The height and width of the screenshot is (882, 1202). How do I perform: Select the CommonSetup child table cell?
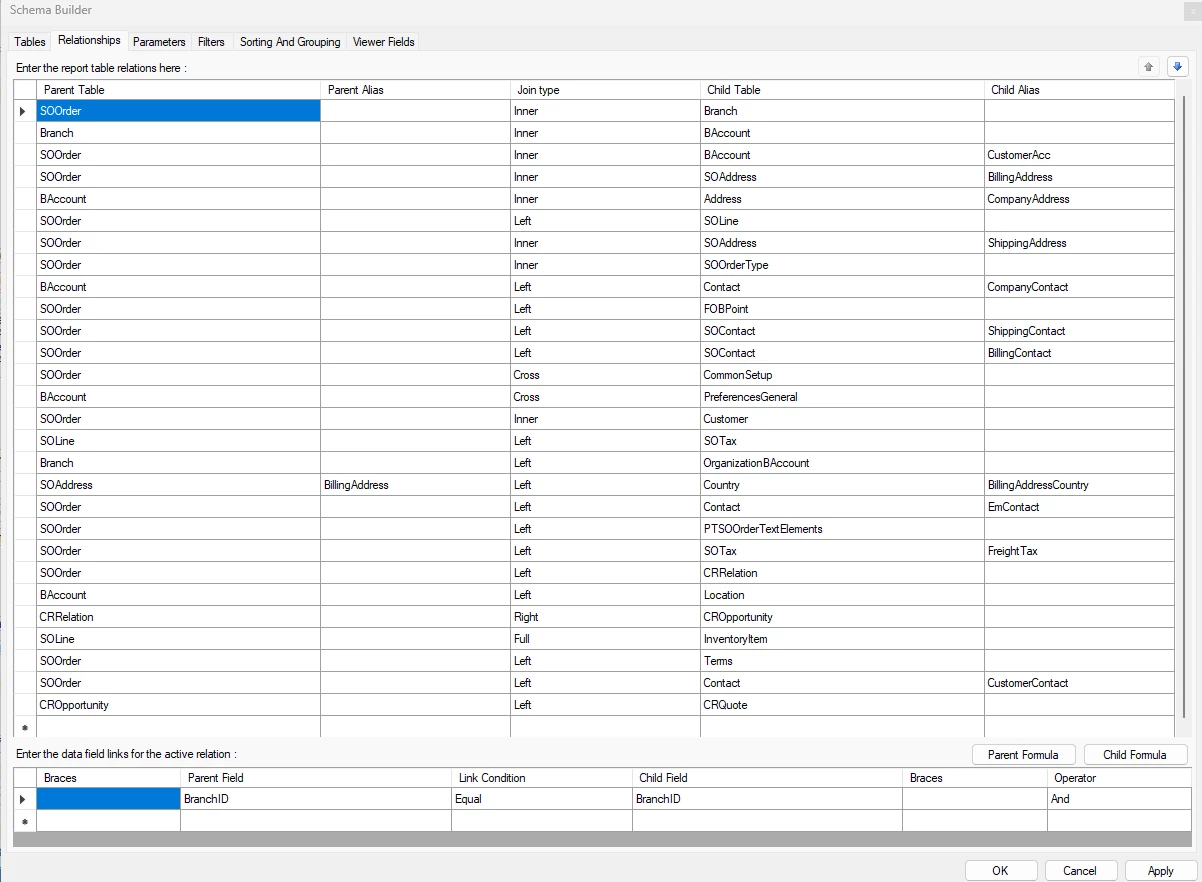click(x=842, y=375)
